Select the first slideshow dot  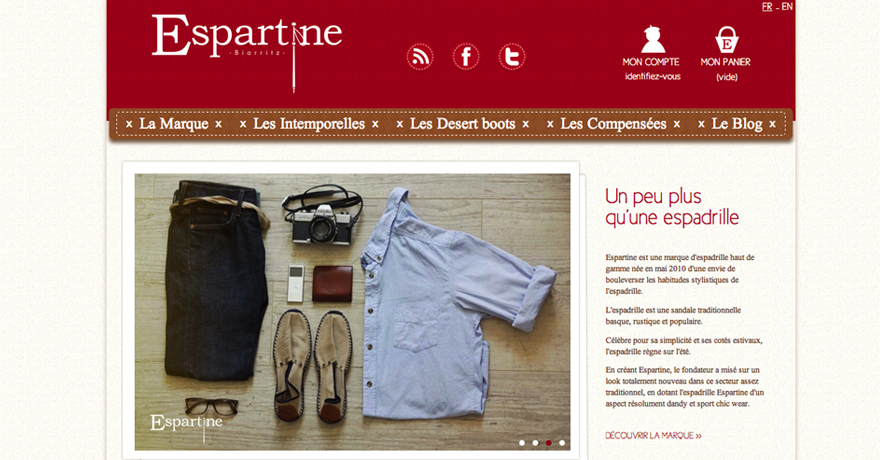[522, 443]
